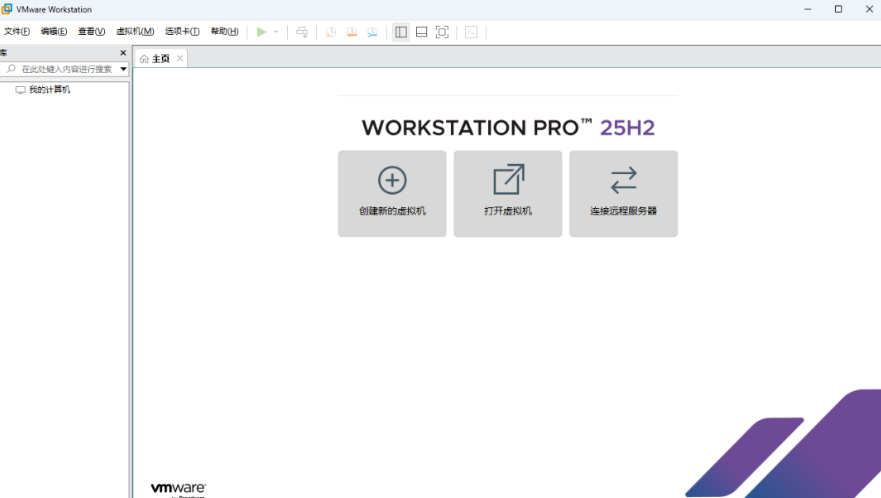
Task: Open the 选项卡(T) menu
Action: coord(182,32)
